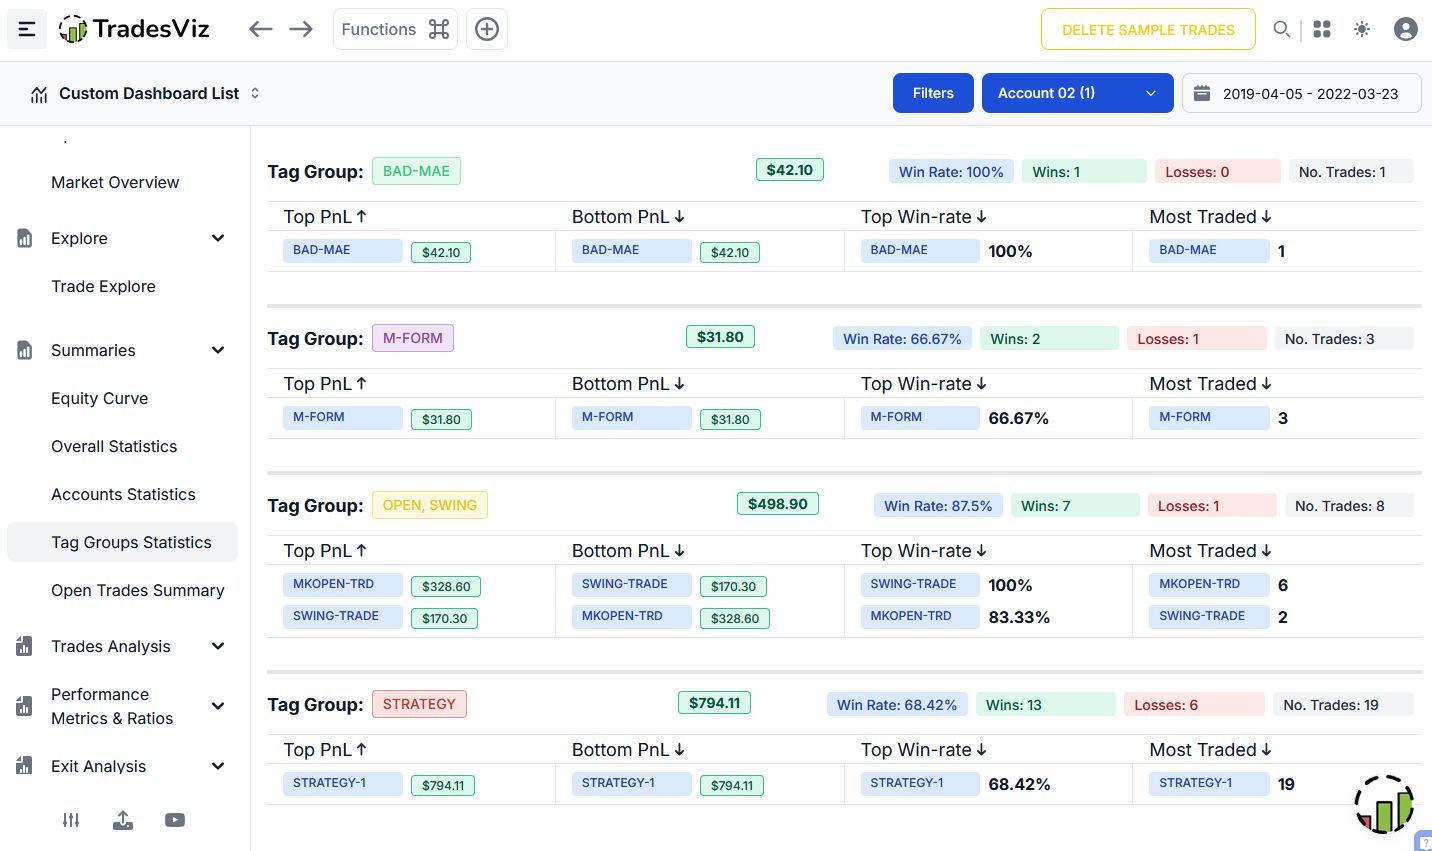Click DELETE SAMPLE TRADES button

click(x=1148, y=29)
